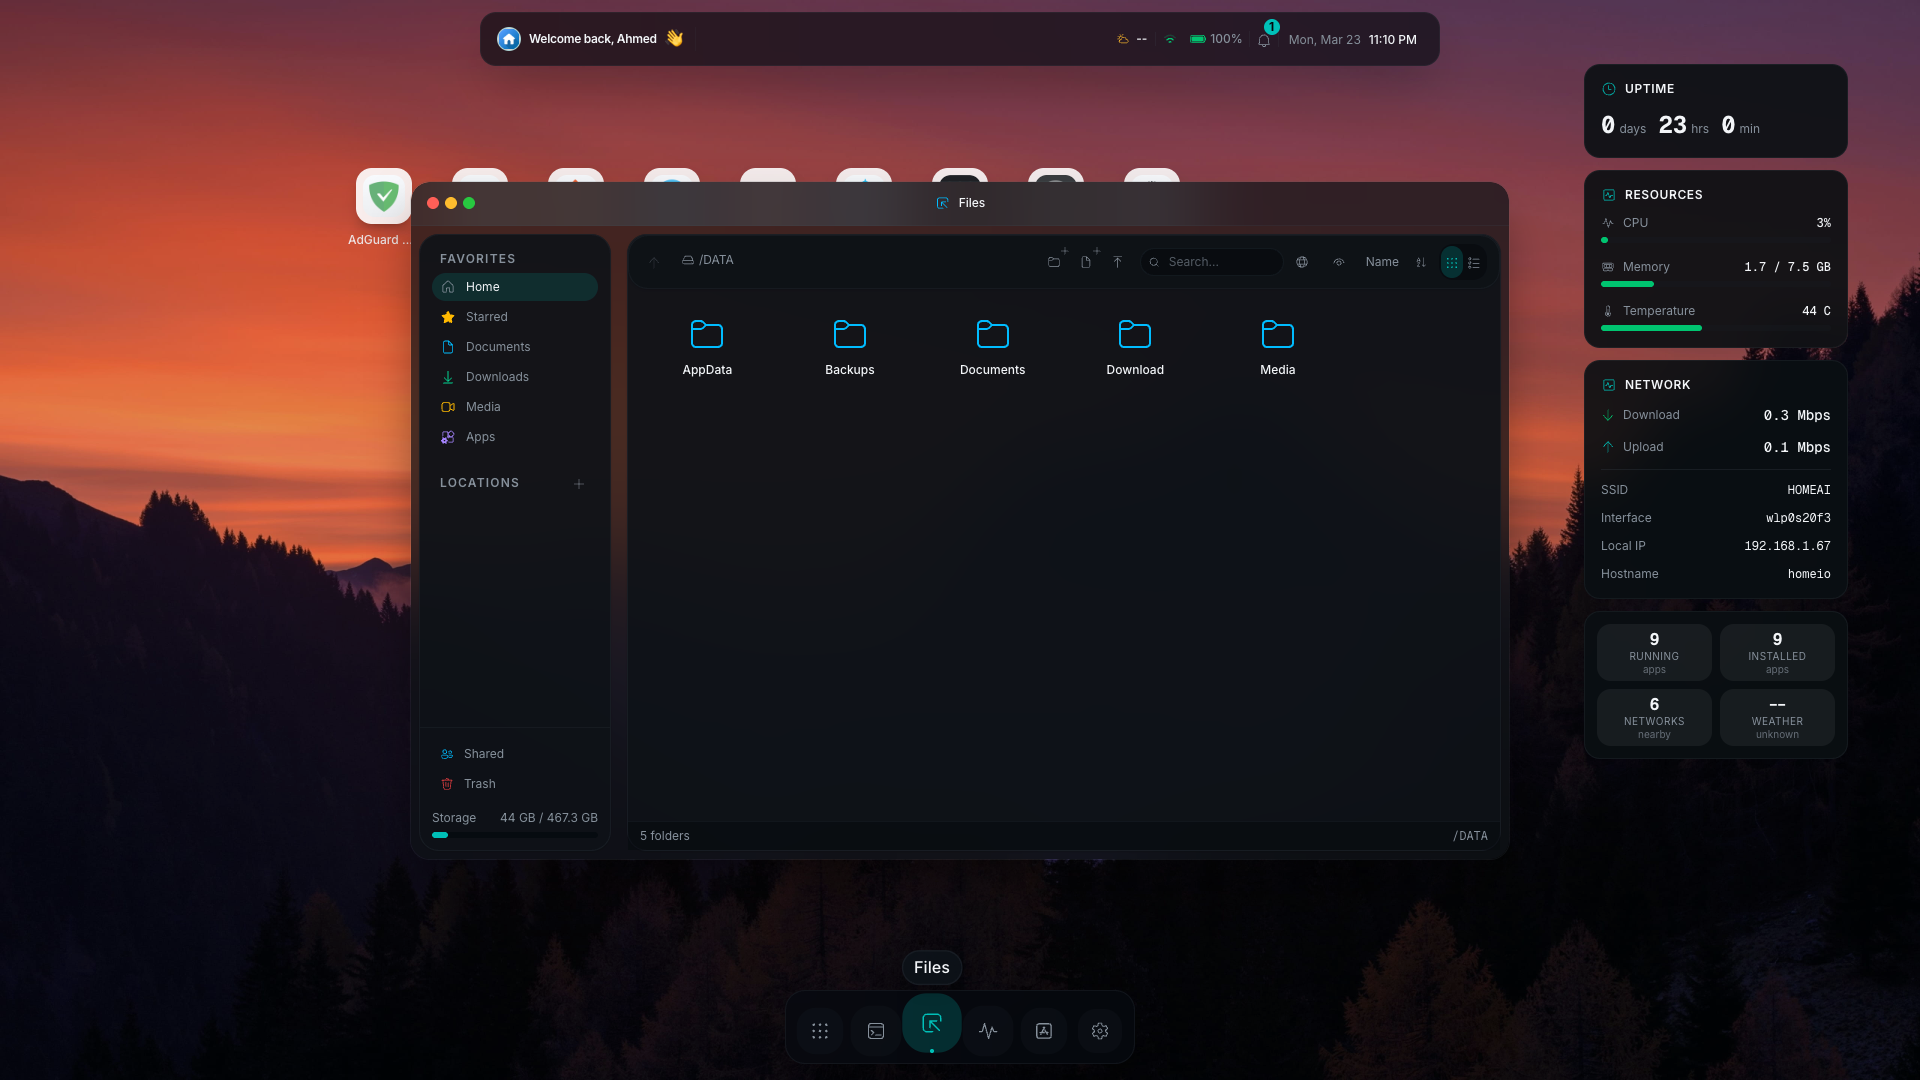The image size is (1920, 1080).
Task: Open the app launcher grid in the dock
Action: coord(820,1030)
